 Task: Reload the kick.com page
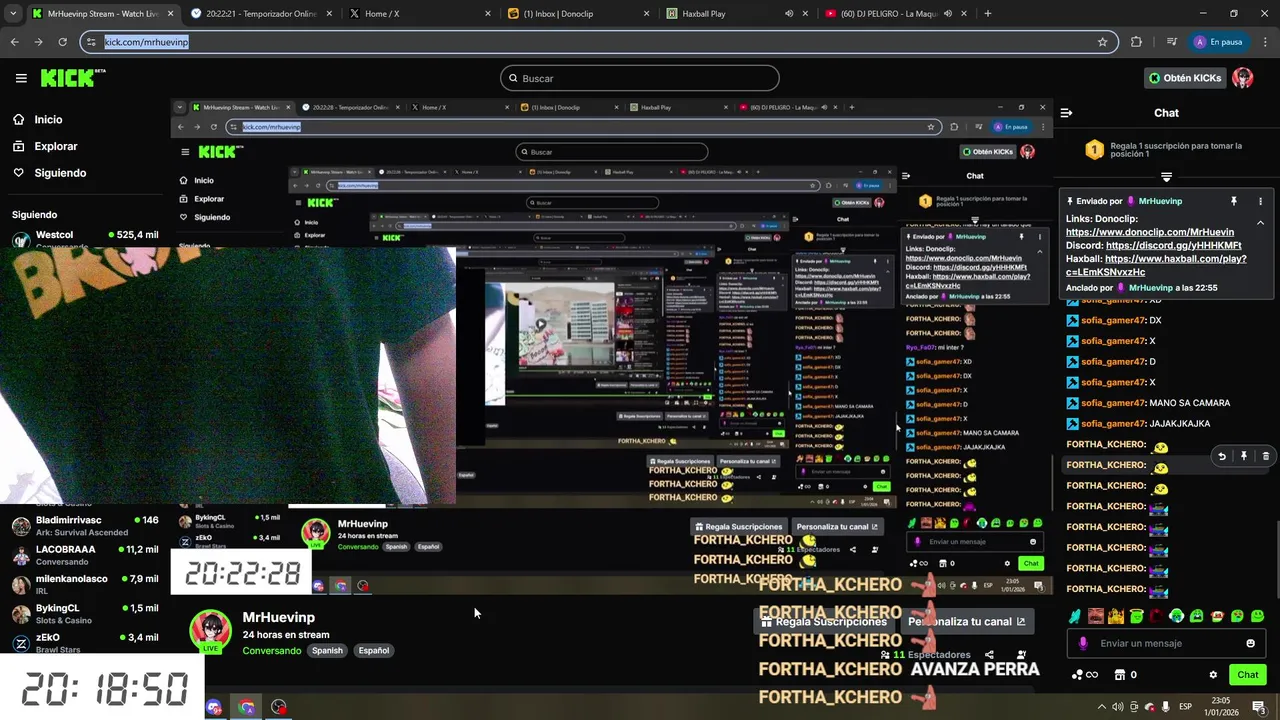click(62, 42)
